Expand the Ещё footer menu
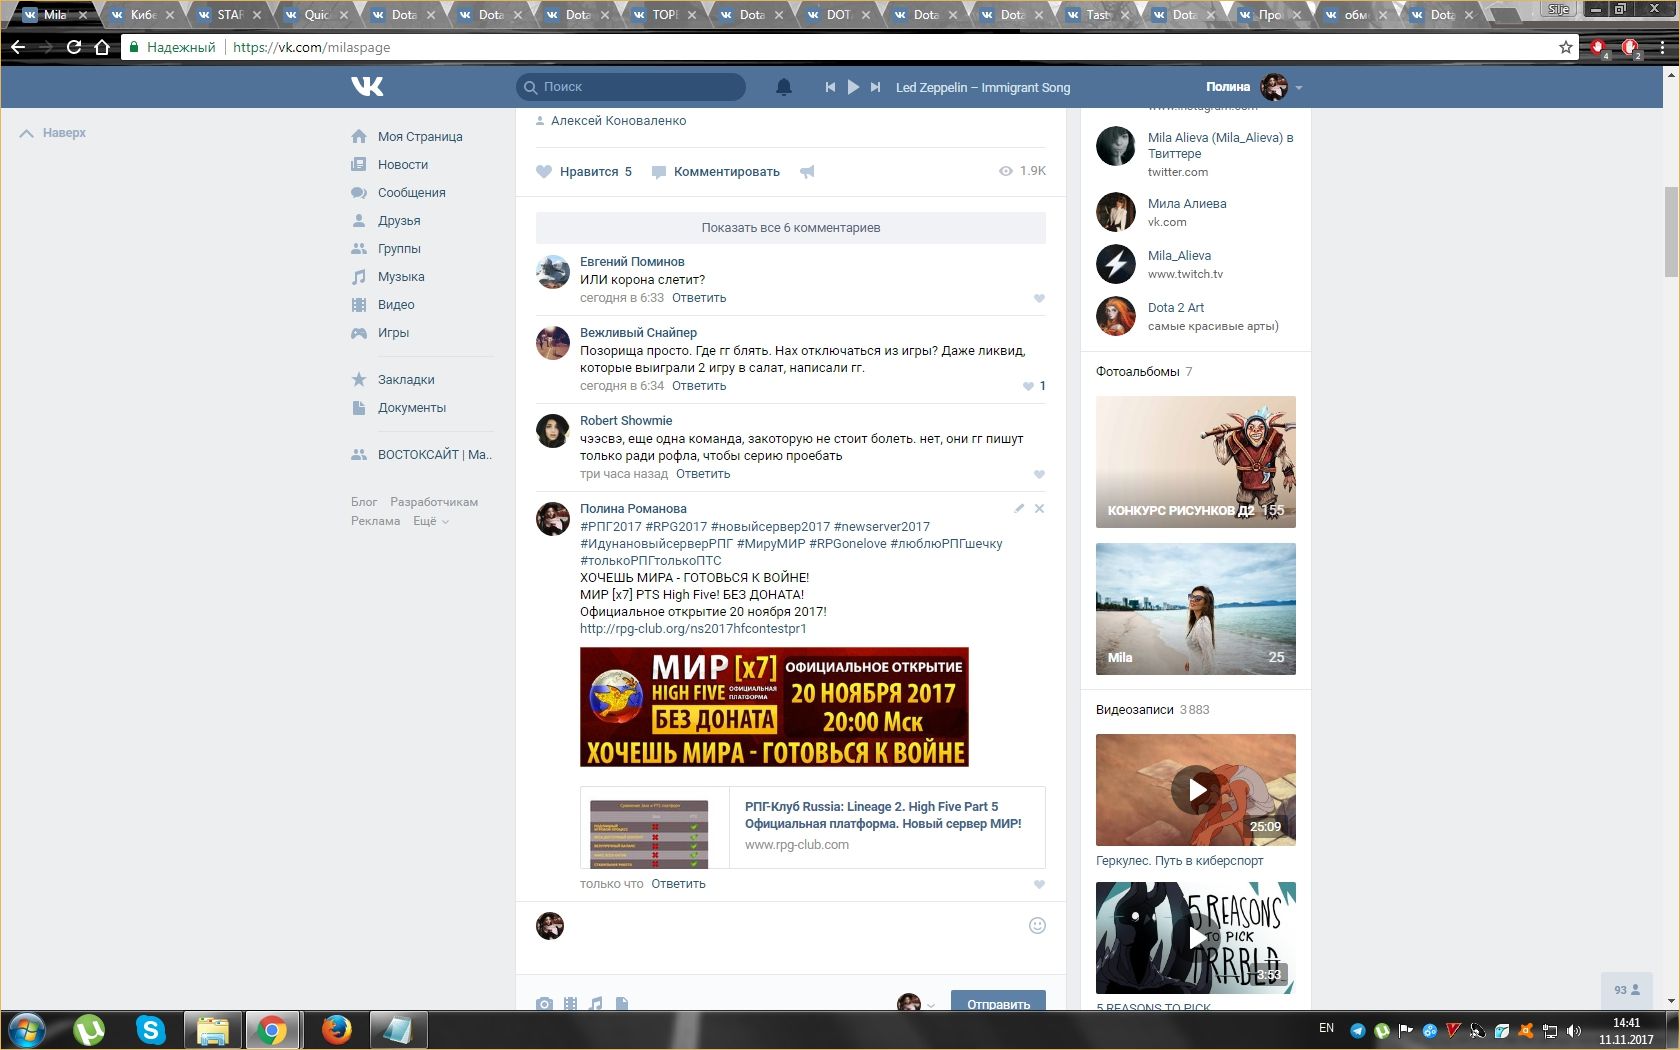 click(431, 521)
